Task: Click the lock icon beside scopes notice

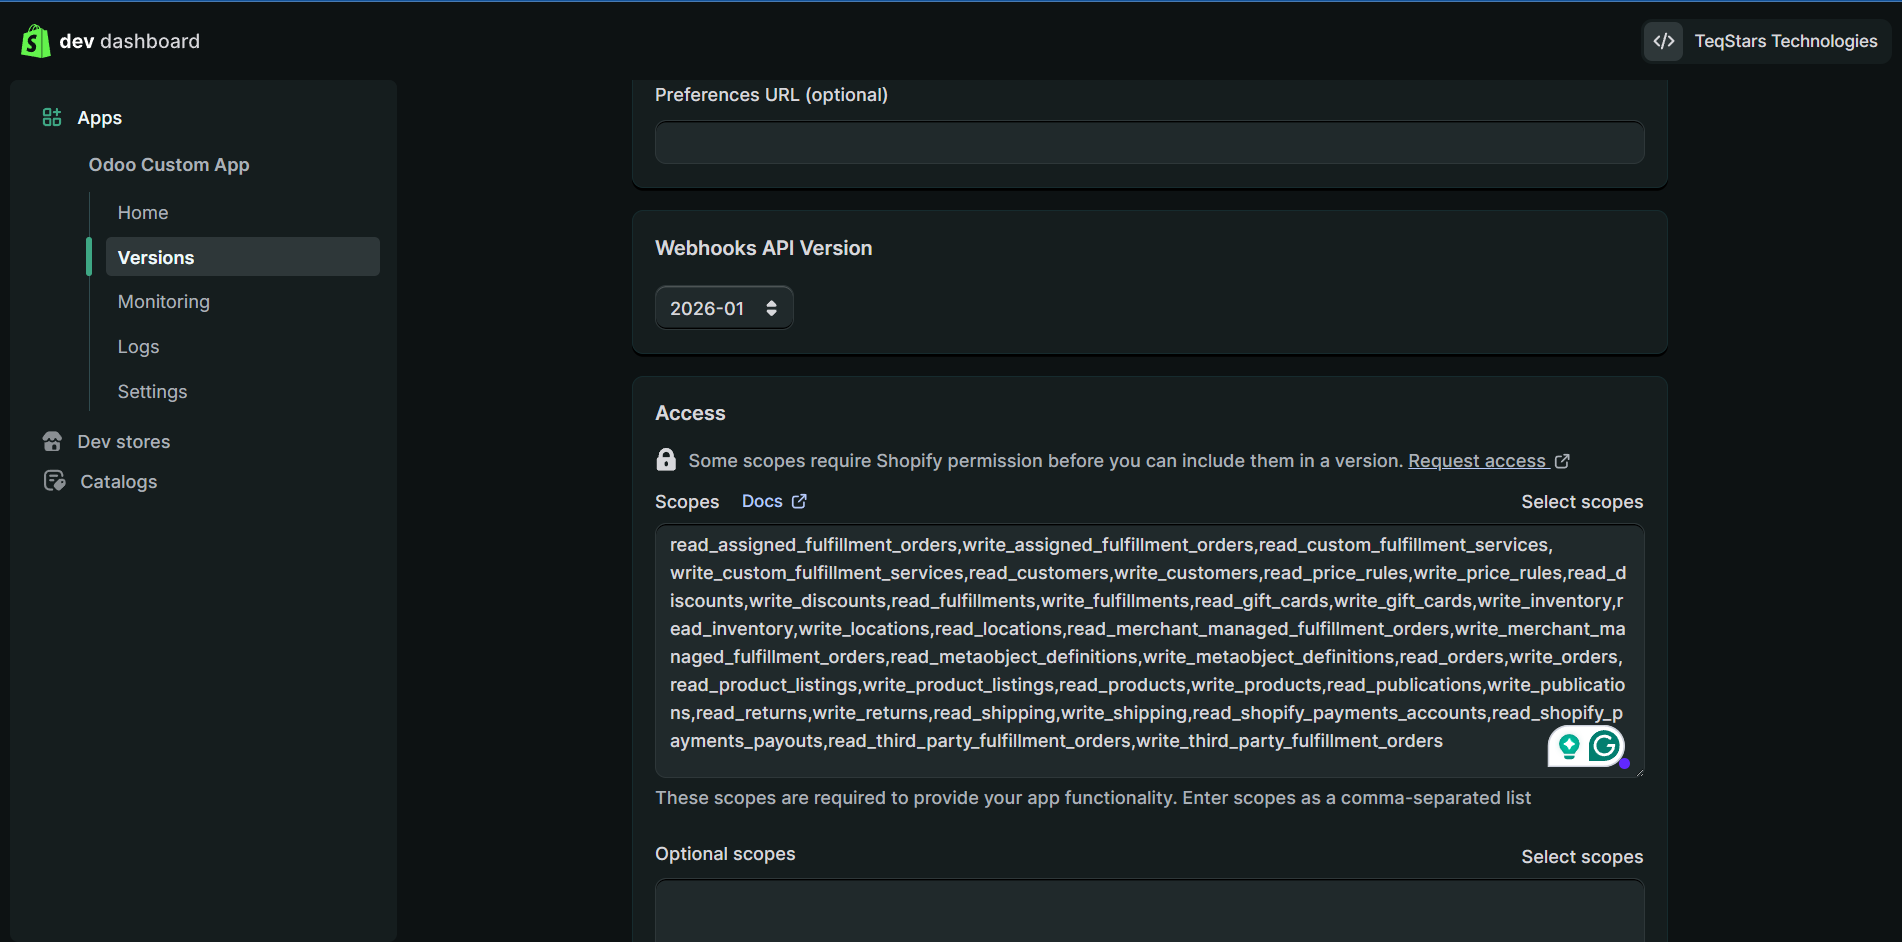Action: click(666, 459)
